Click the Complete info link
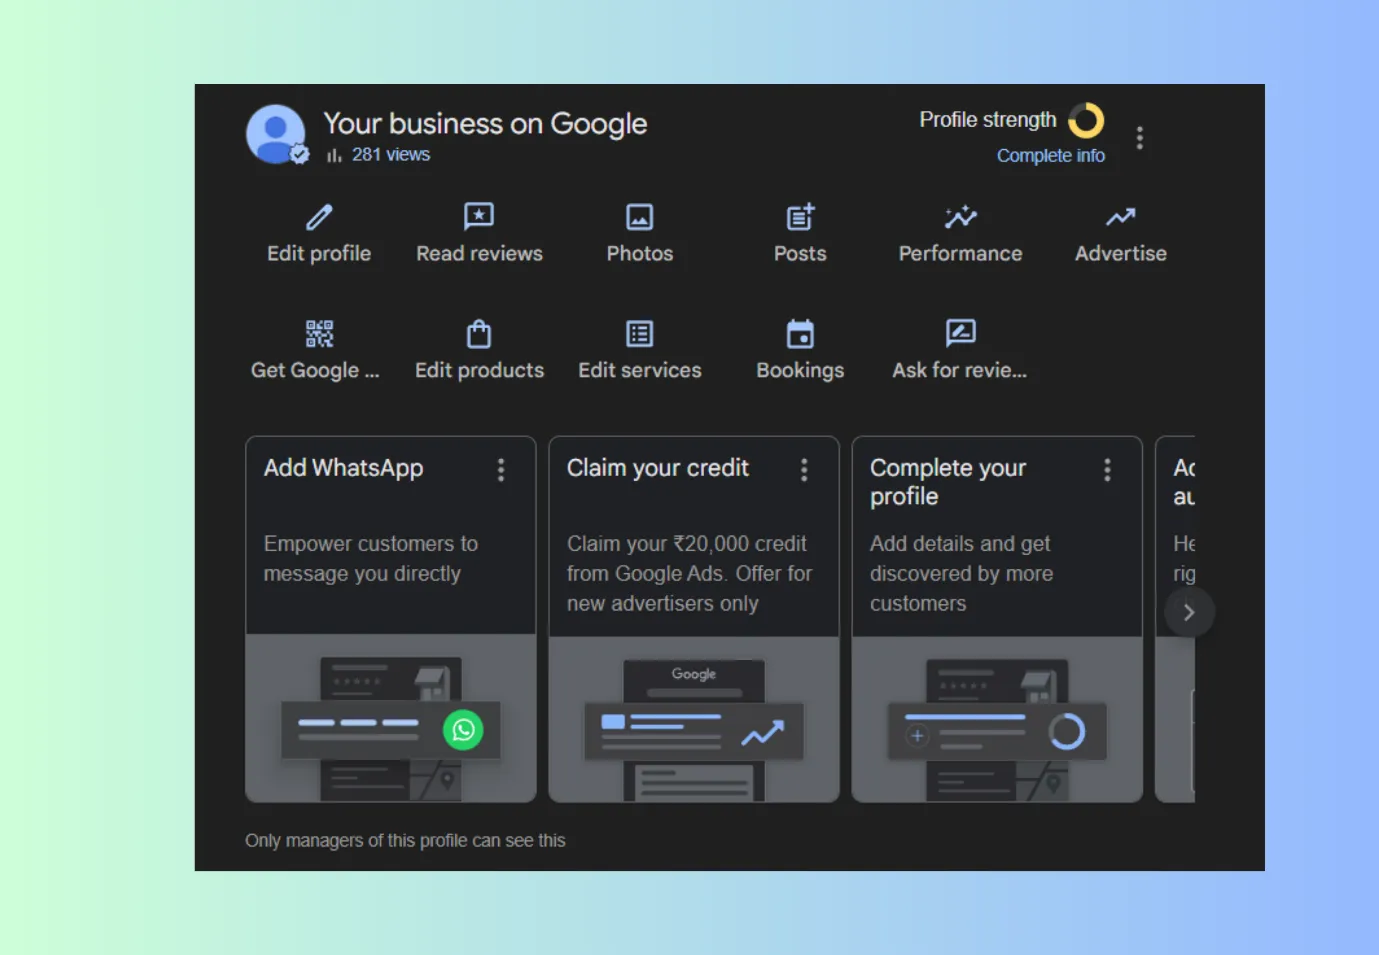The width and height of the screenshot is (1379, 955). pos(1050,156)
